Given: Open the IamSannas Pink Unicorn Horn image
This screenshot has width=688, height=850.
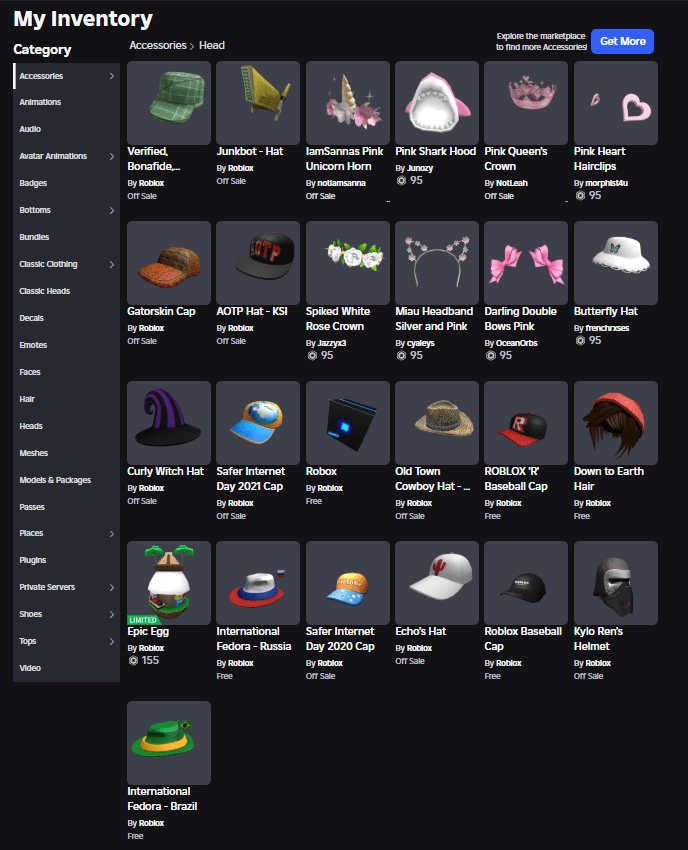Looking at the screenshot, I should [x=348, y=102].
